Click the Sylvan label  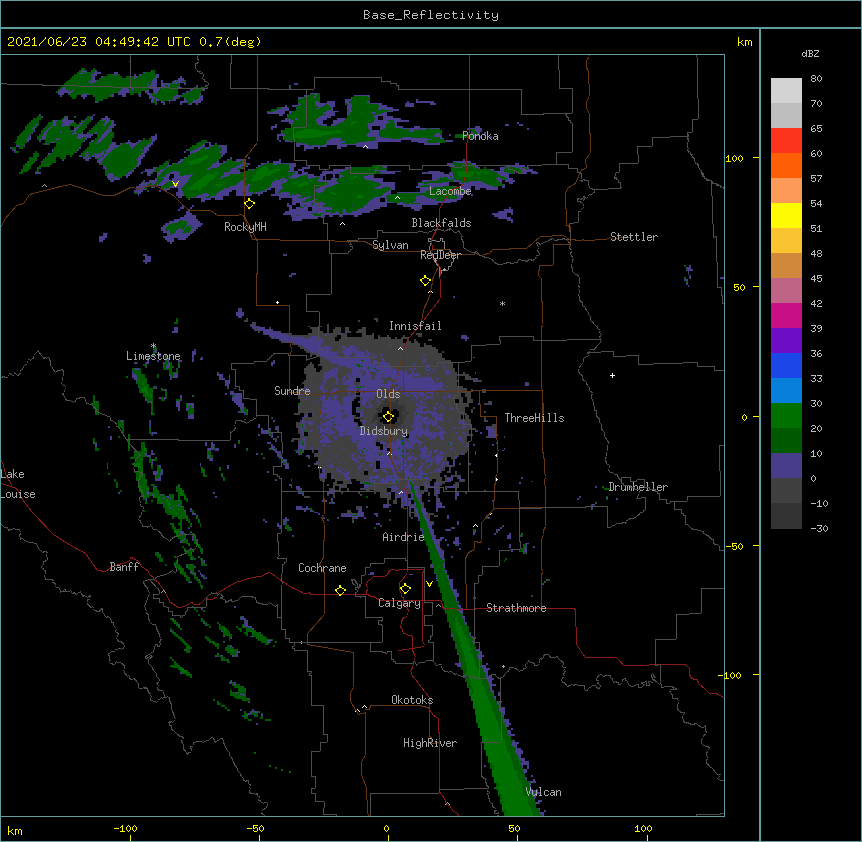pos(390,245)
